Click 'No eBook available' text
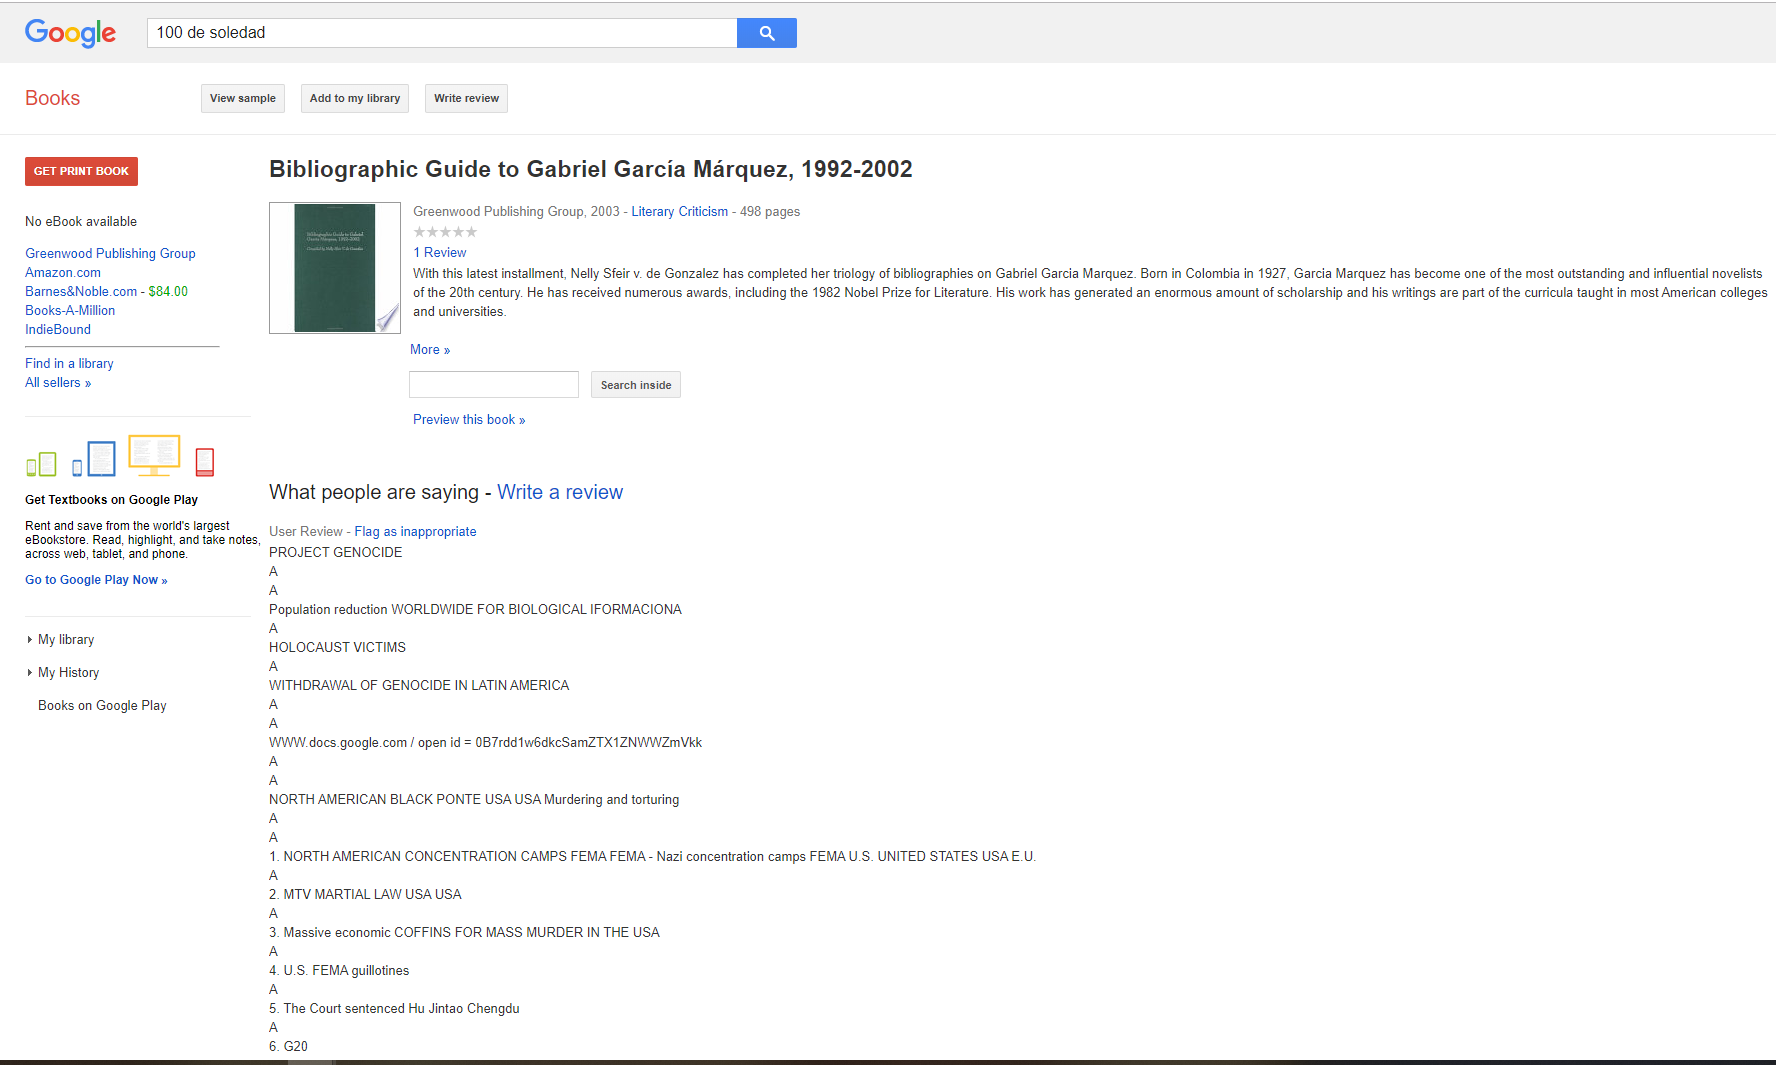This screenshot has width=1776, height=1065. (81, 222)
